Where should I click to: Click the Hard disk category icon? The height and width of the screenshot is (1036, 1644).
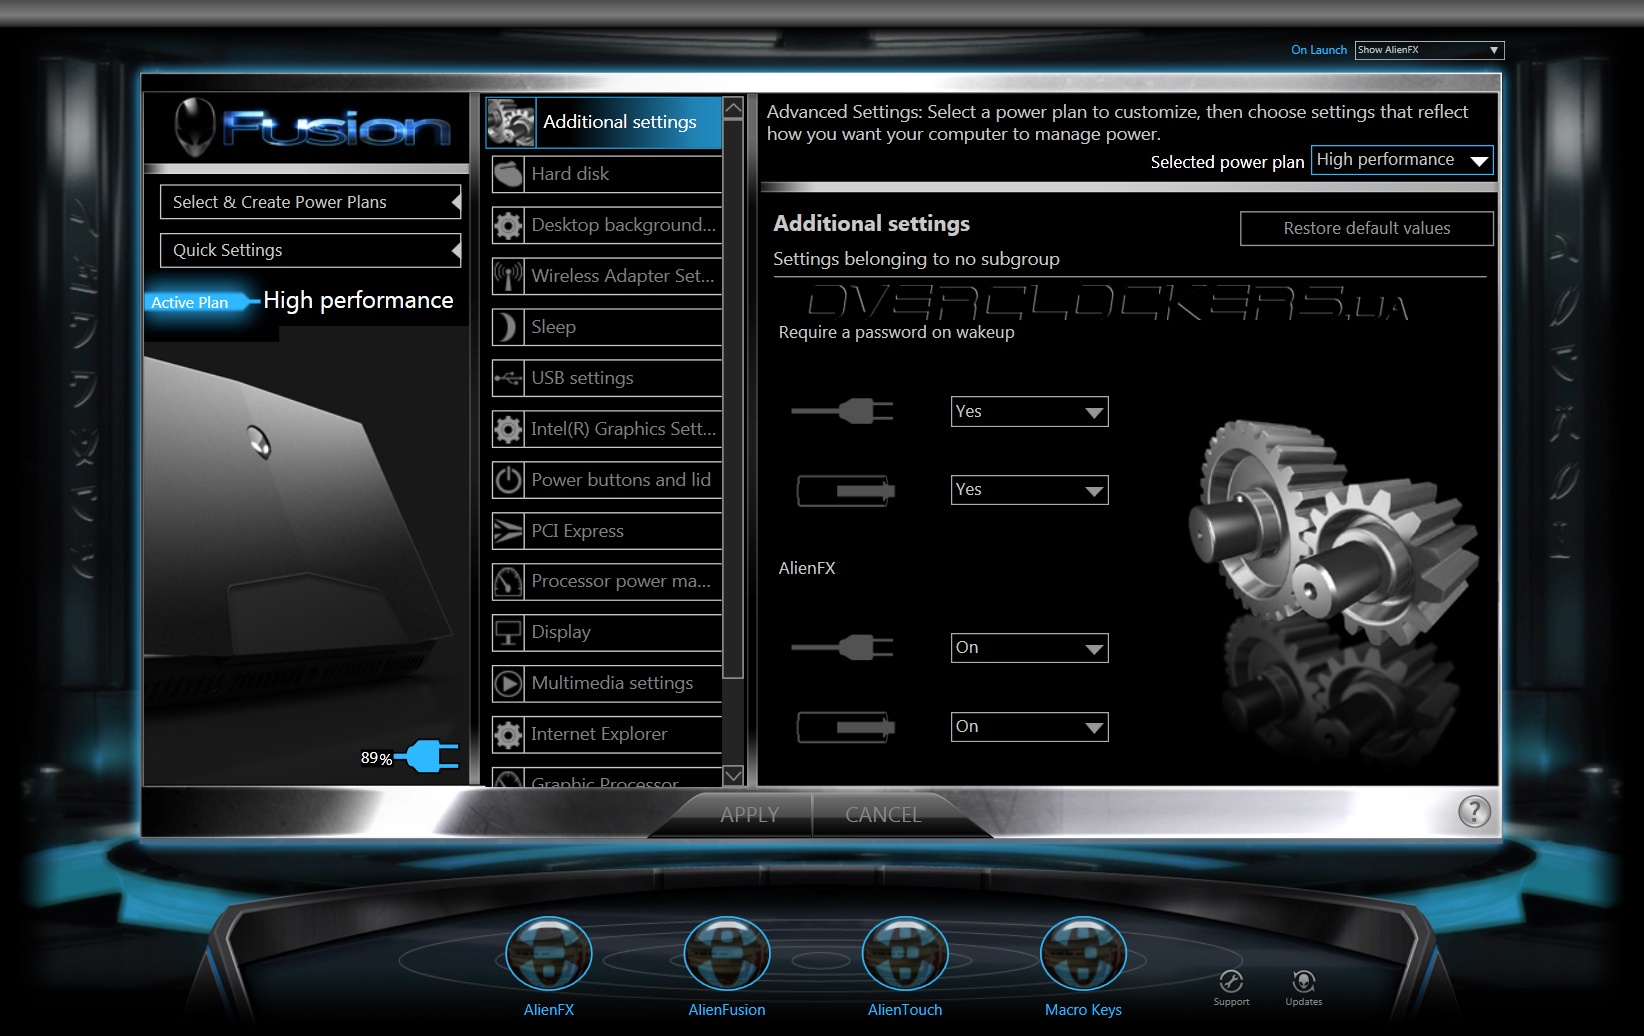coord(508,174)
